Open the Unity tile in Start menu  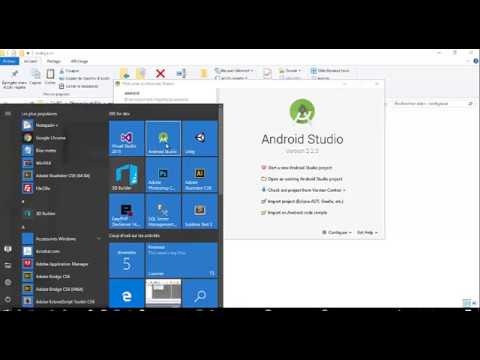200,138
